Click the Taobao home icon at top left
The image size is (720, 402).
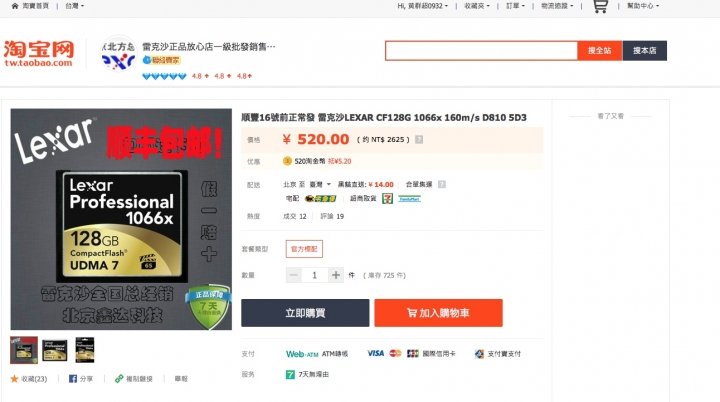click(15, 6)
